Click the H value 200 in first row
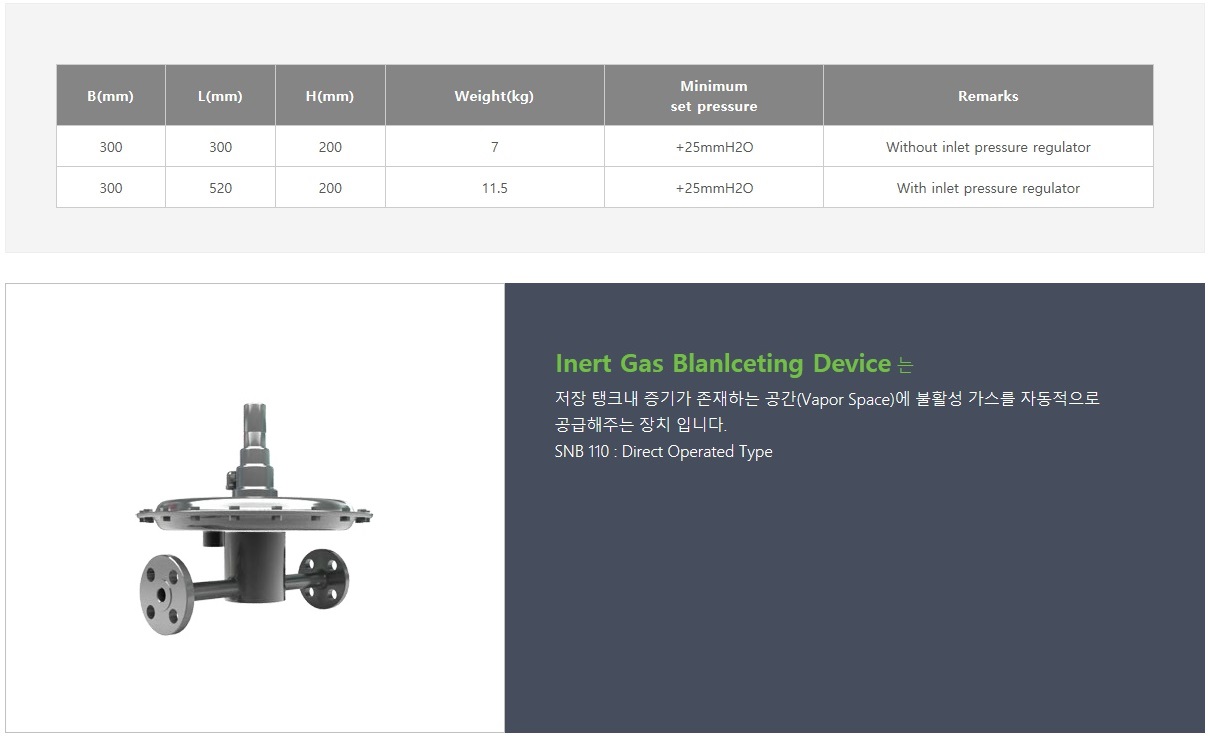The height and width of the screenshot is (749, 1210). [330, 147]
